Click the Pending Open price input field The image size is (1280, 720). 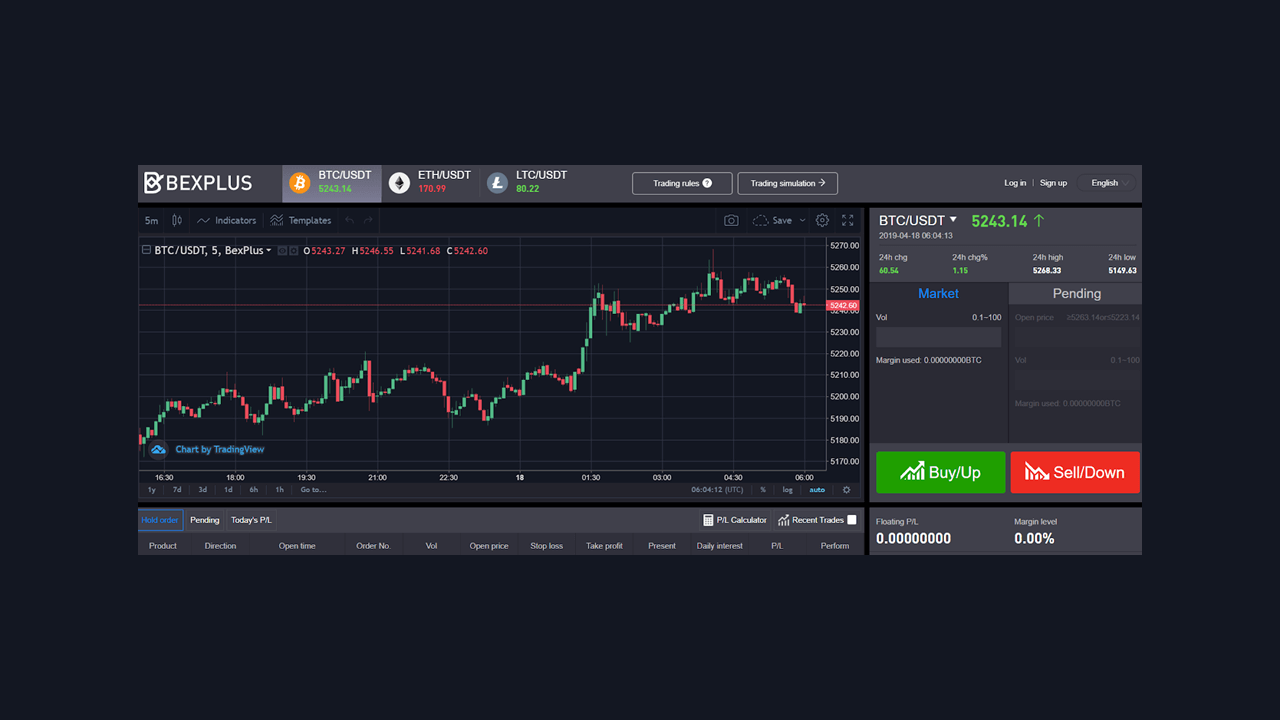[x=1076, y=337]
